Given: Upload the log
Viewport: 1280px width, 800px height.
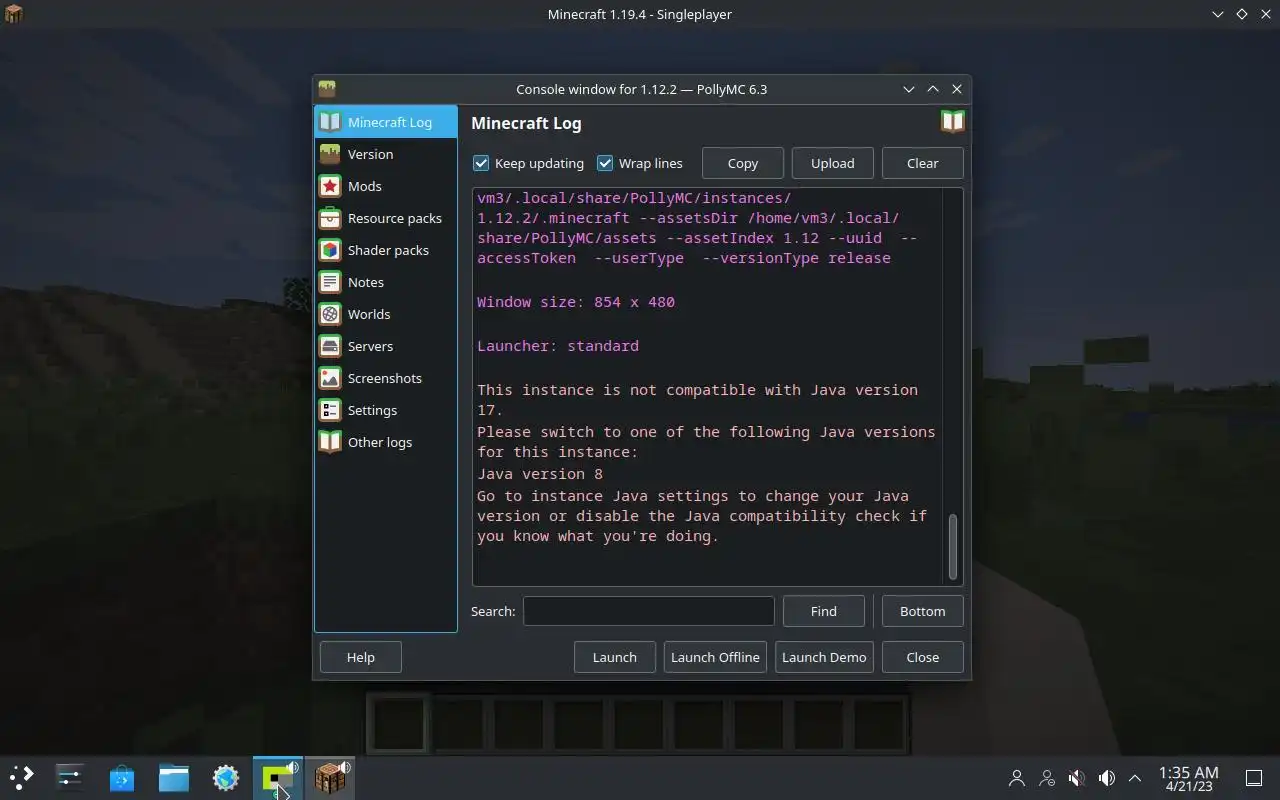Looking at the screenshot, I should pyautogui.click(x=832, y=163).
